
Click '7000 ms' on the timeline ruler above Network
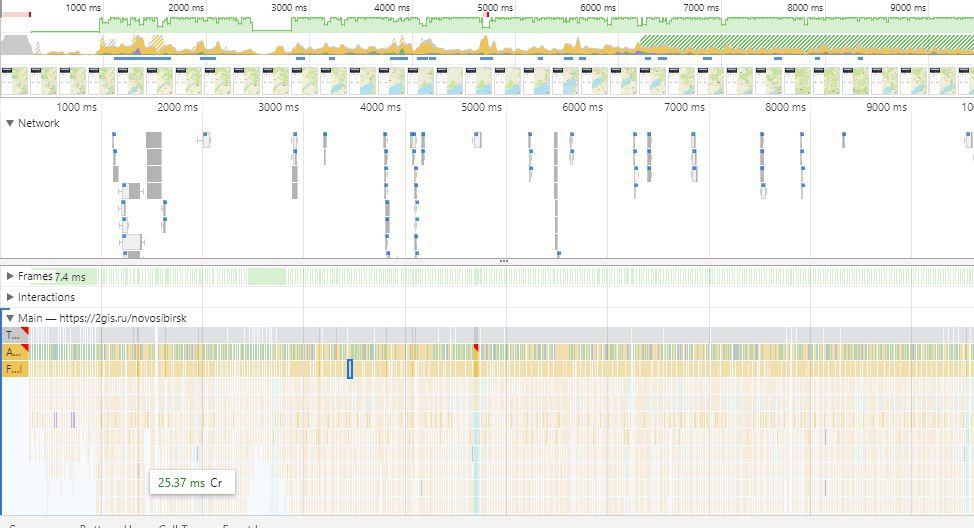(x=685, y=107)
